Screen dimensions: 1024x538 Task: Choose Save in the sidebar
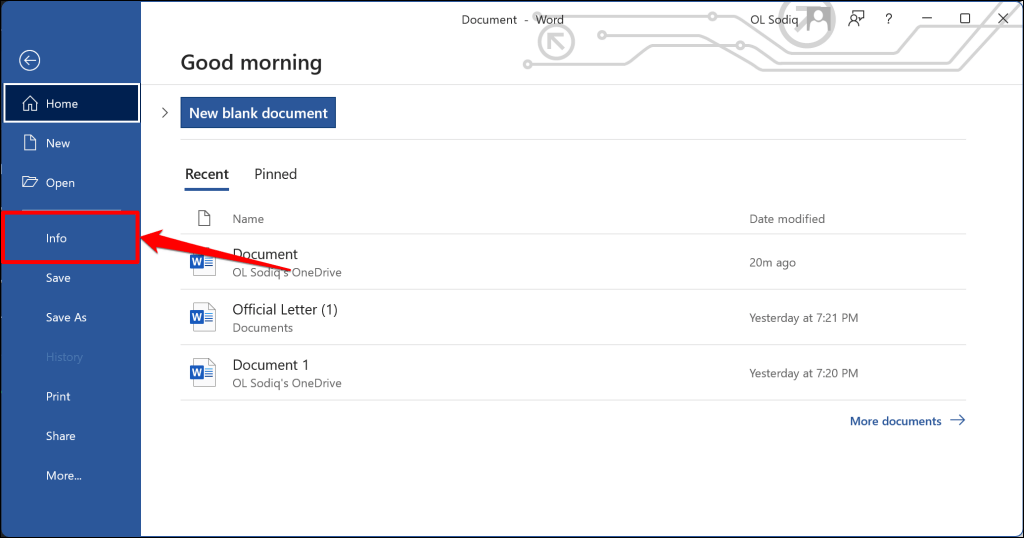coord(71,278)
